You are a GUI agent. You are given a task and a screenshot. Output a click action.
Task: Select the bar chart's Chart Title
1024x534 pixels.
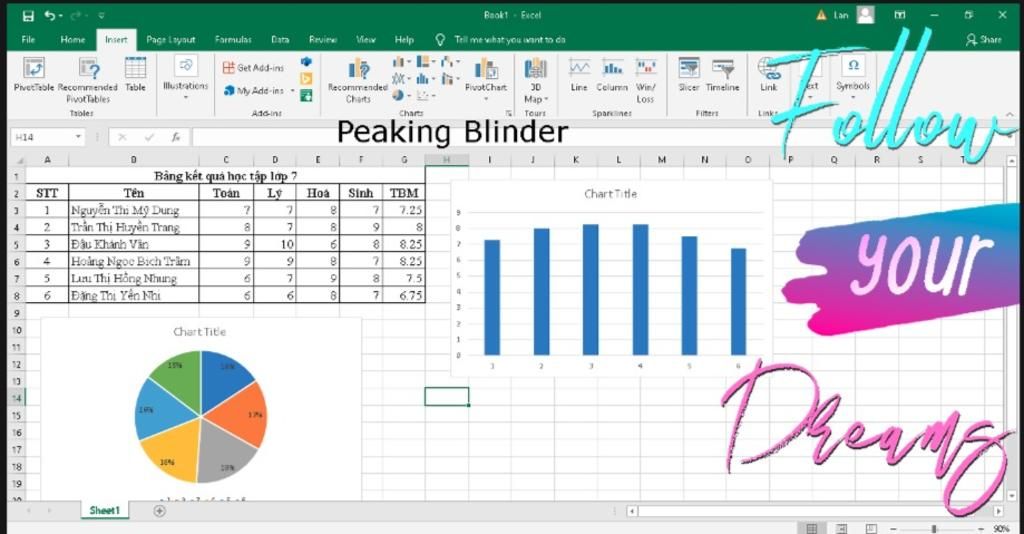coord(611,194)
